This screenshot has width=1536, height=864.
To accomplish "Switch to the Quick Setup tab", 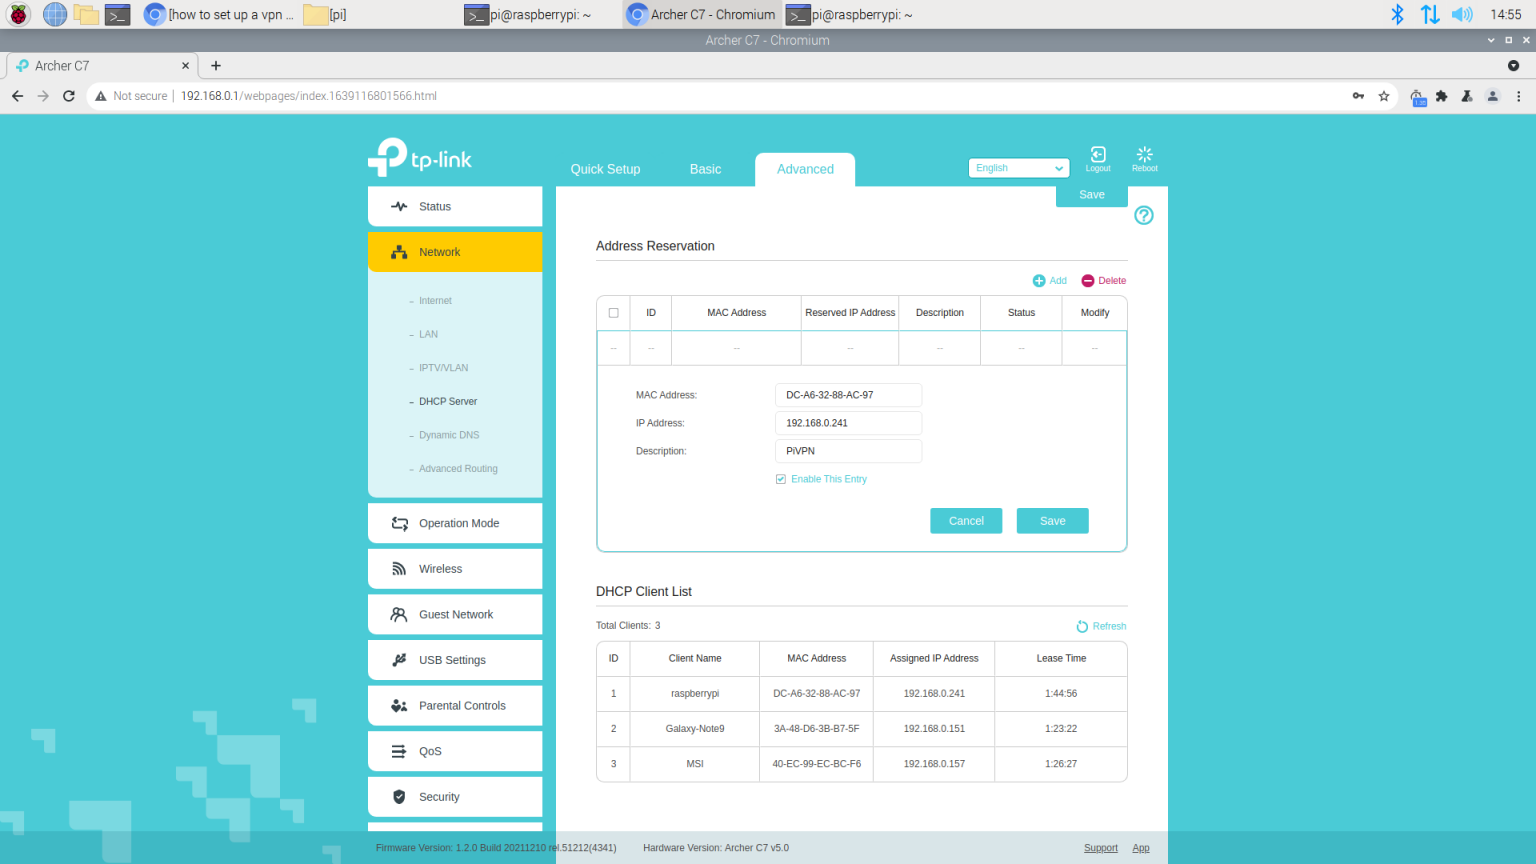I will coord(605,169).
